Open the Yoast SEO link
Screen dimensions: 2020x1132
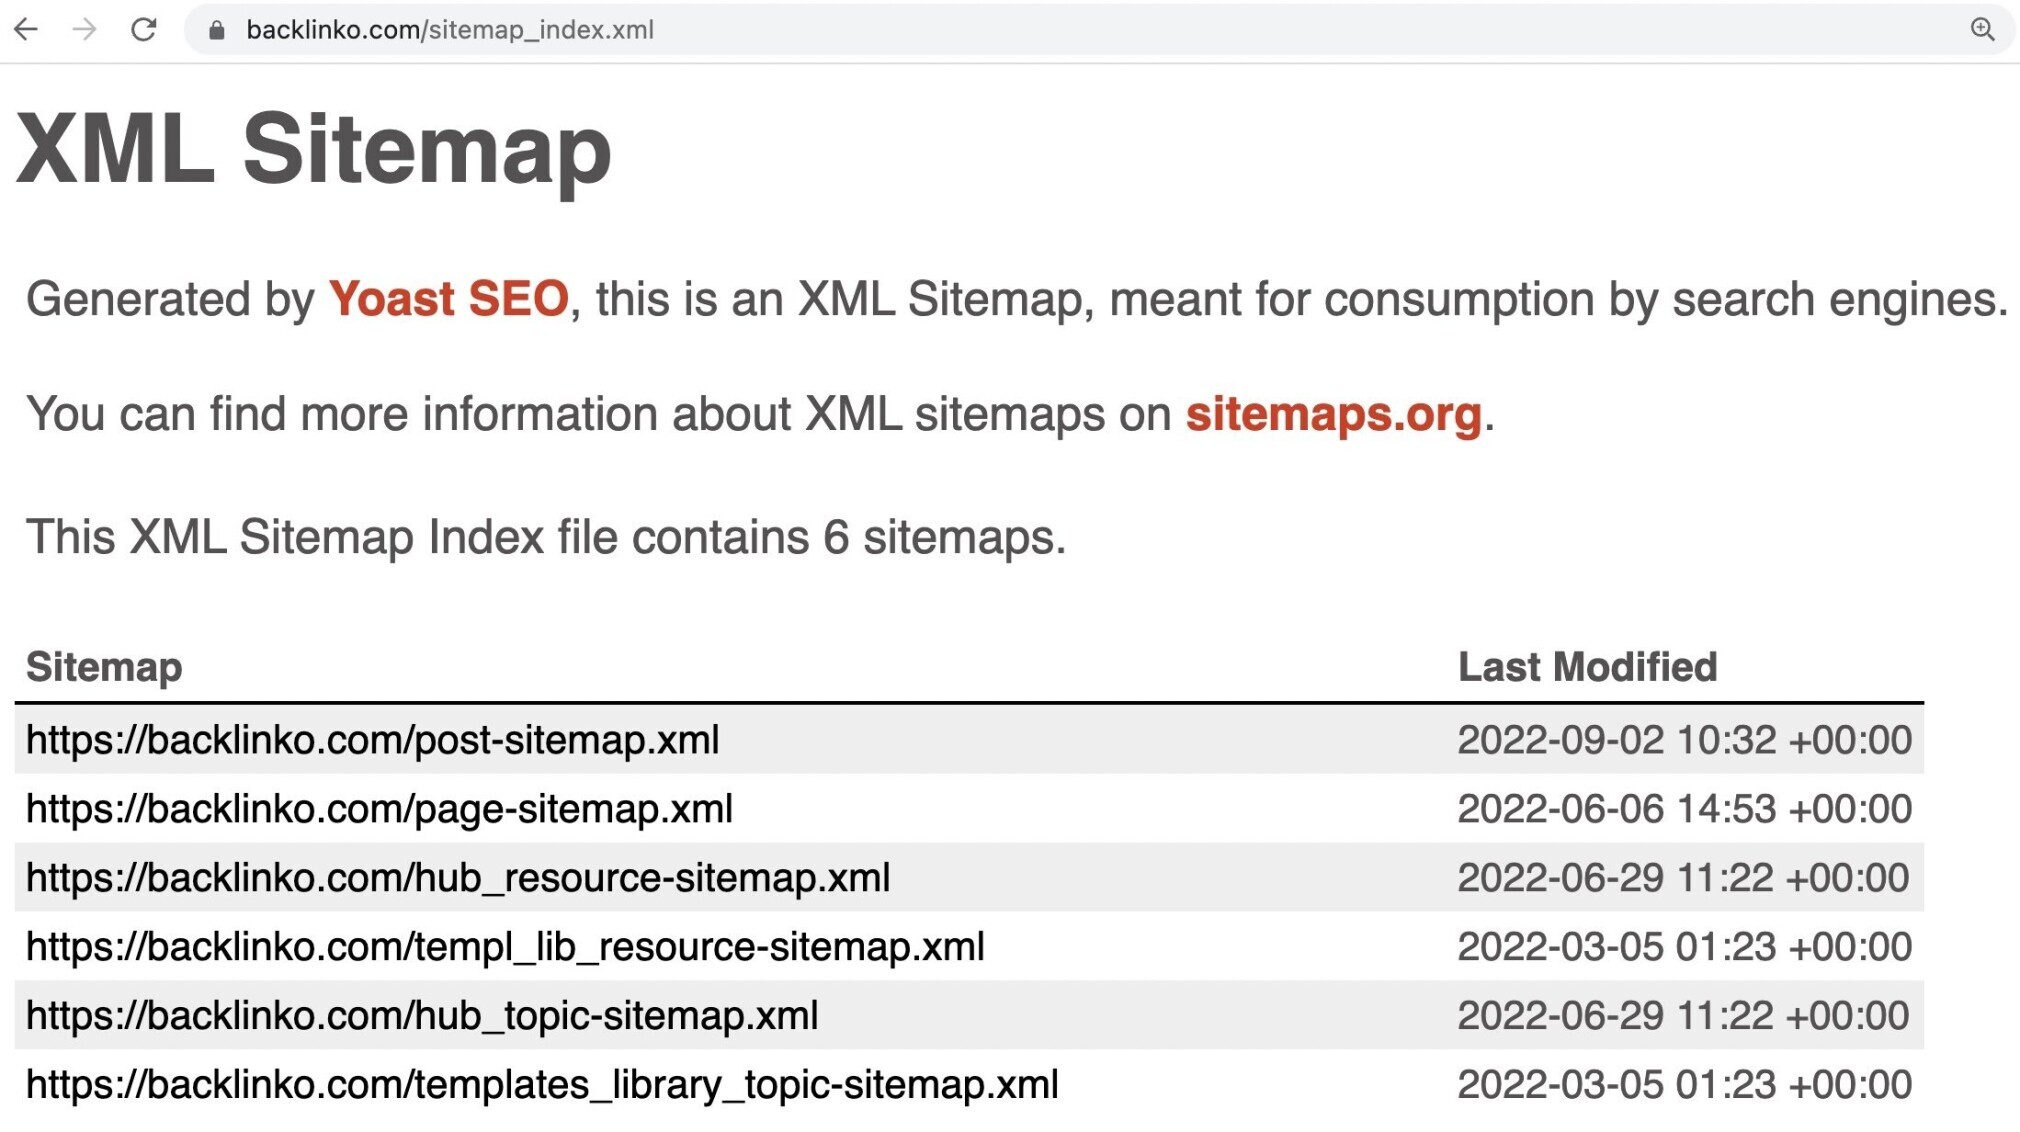[448, 297]
